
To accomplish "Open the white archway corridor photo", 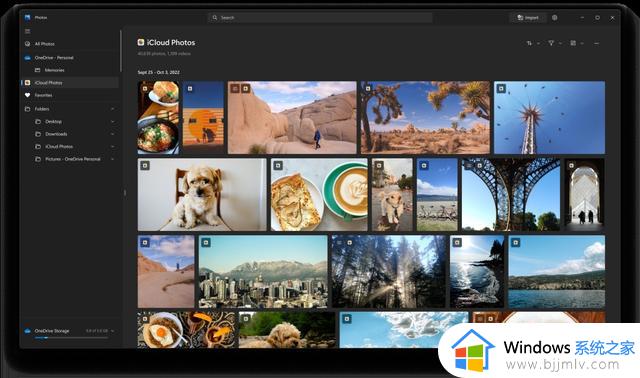I will (584, 195).
